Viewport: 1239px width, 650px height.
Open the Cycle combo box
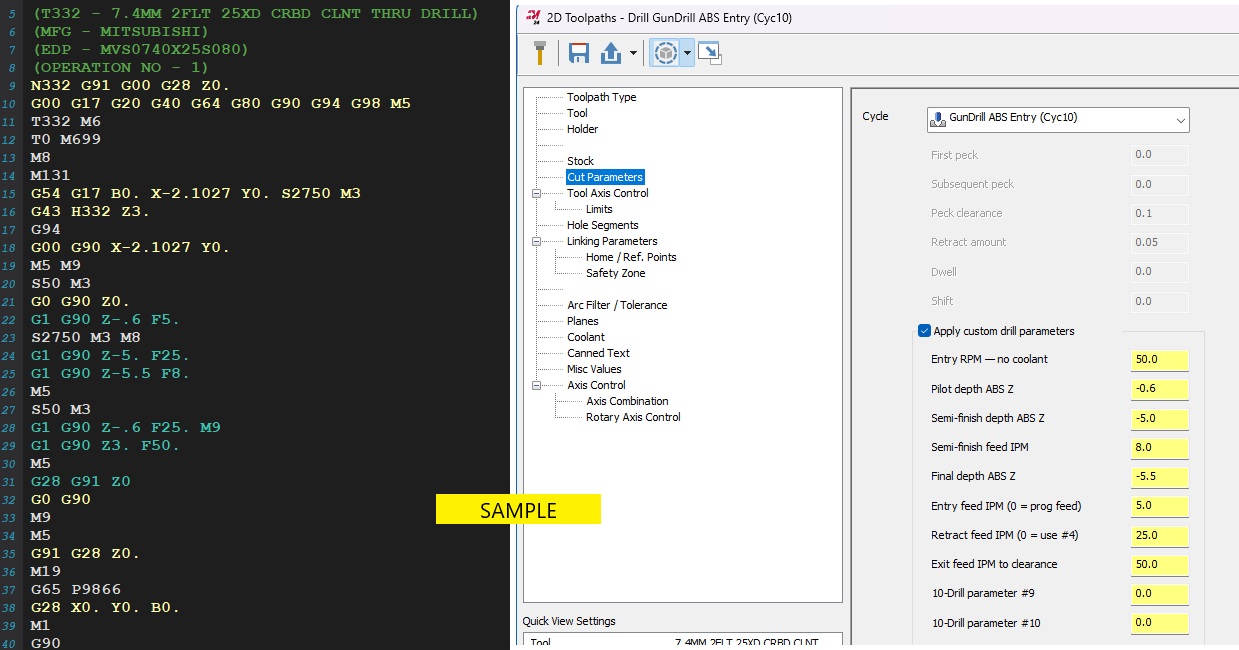tap(1058, 118)
